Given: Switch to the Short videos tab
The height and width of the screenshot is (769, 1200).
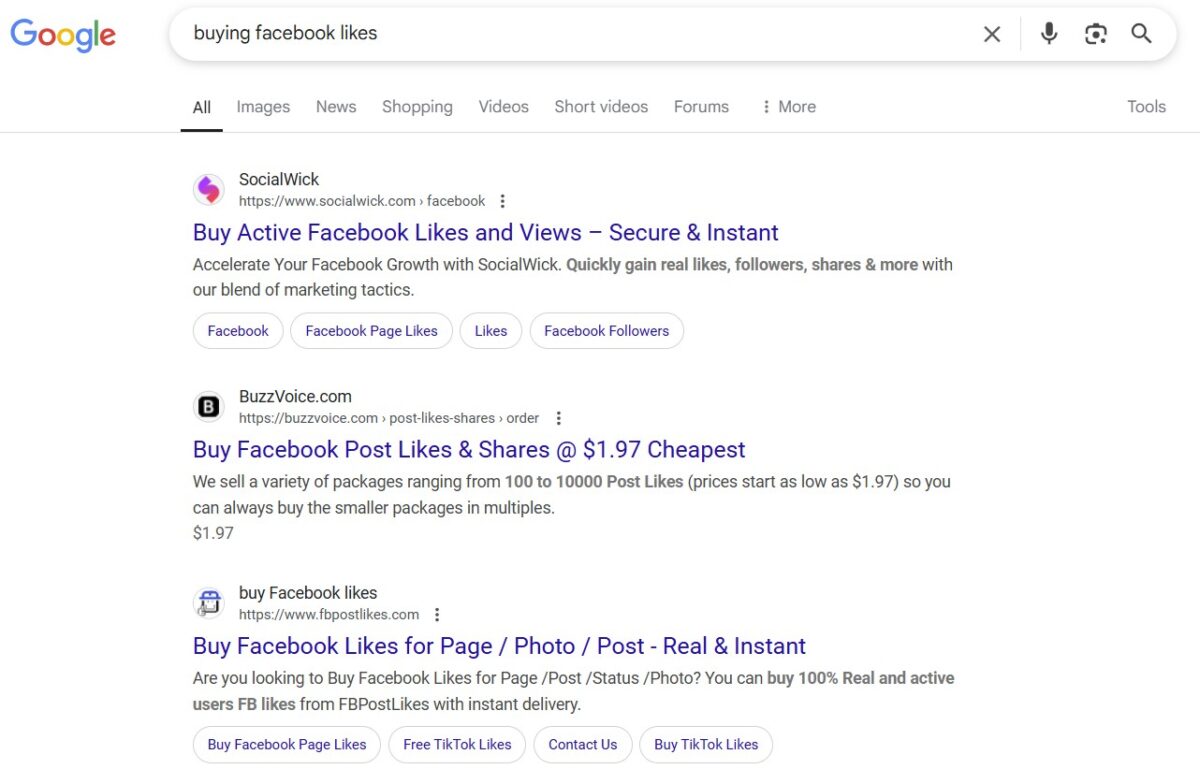Looking at the screenshot, I should (x=601, y=107).
